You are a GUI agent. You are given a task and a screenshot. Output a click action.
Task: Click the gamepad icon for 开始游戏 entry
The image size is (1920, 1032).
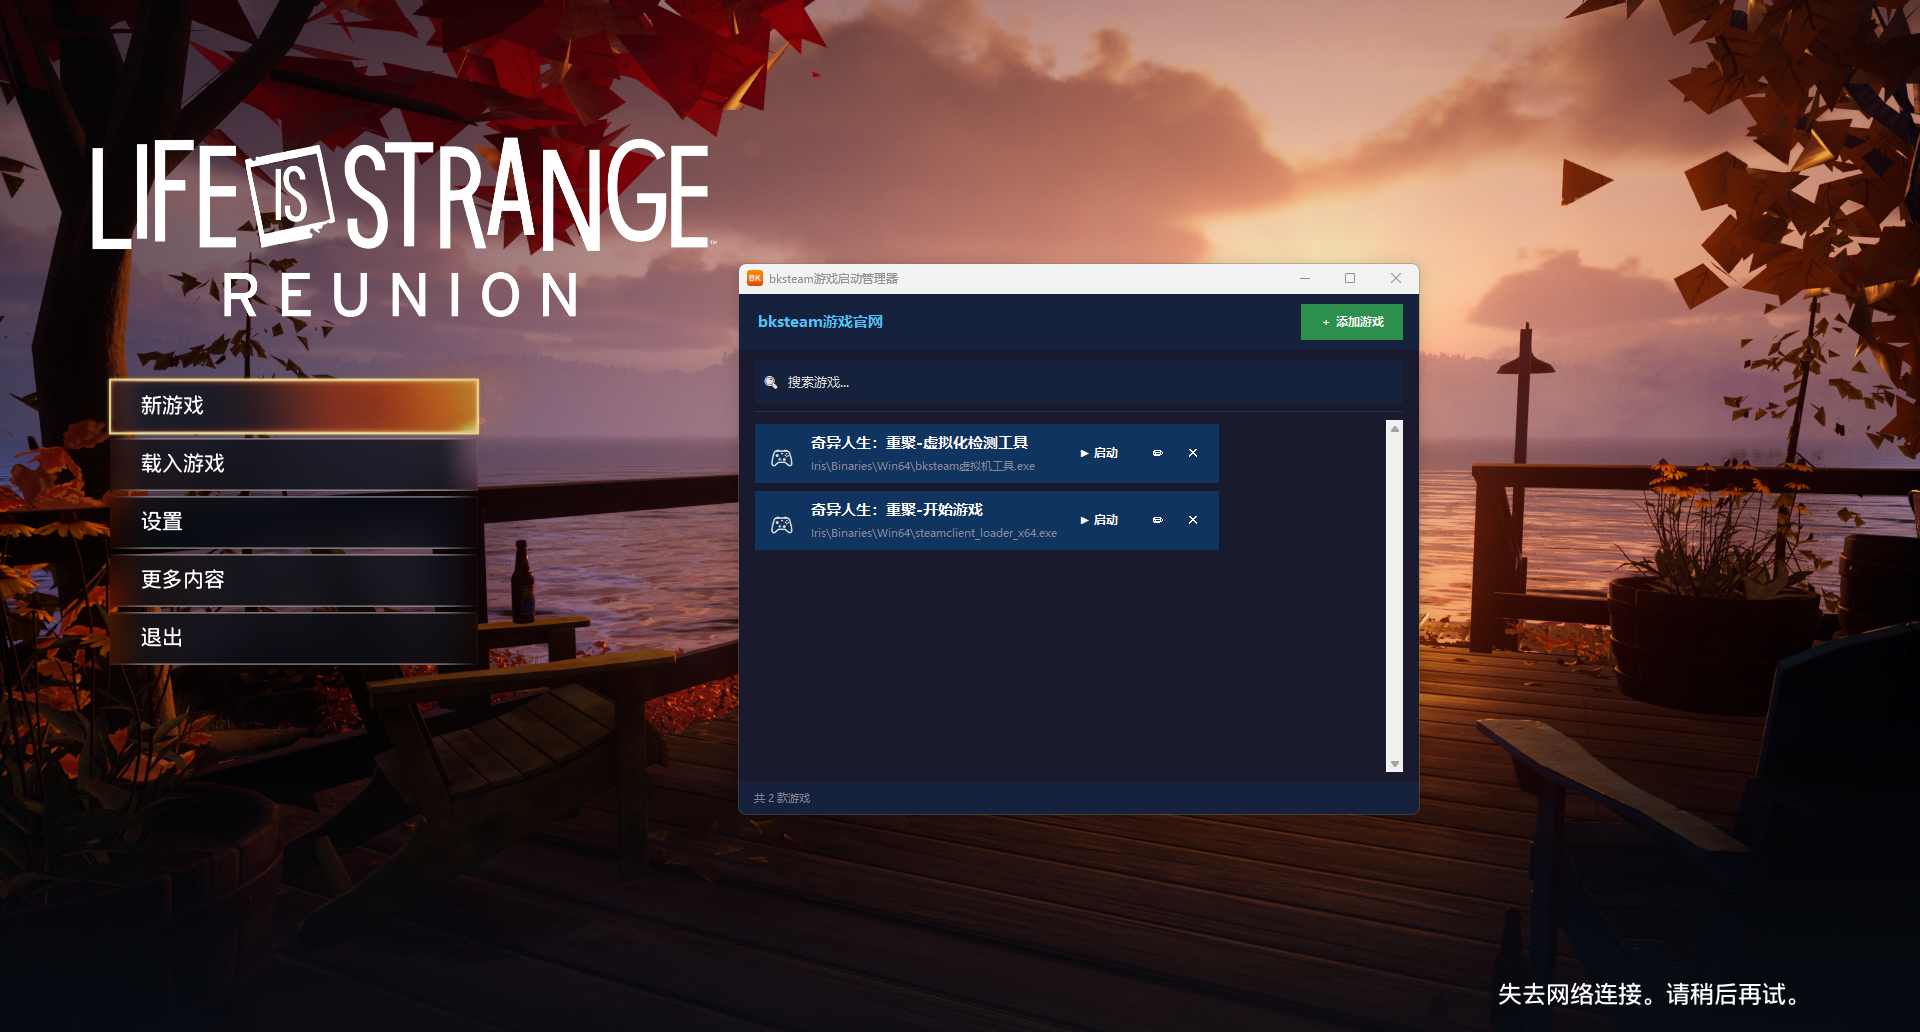pos(782,525)
